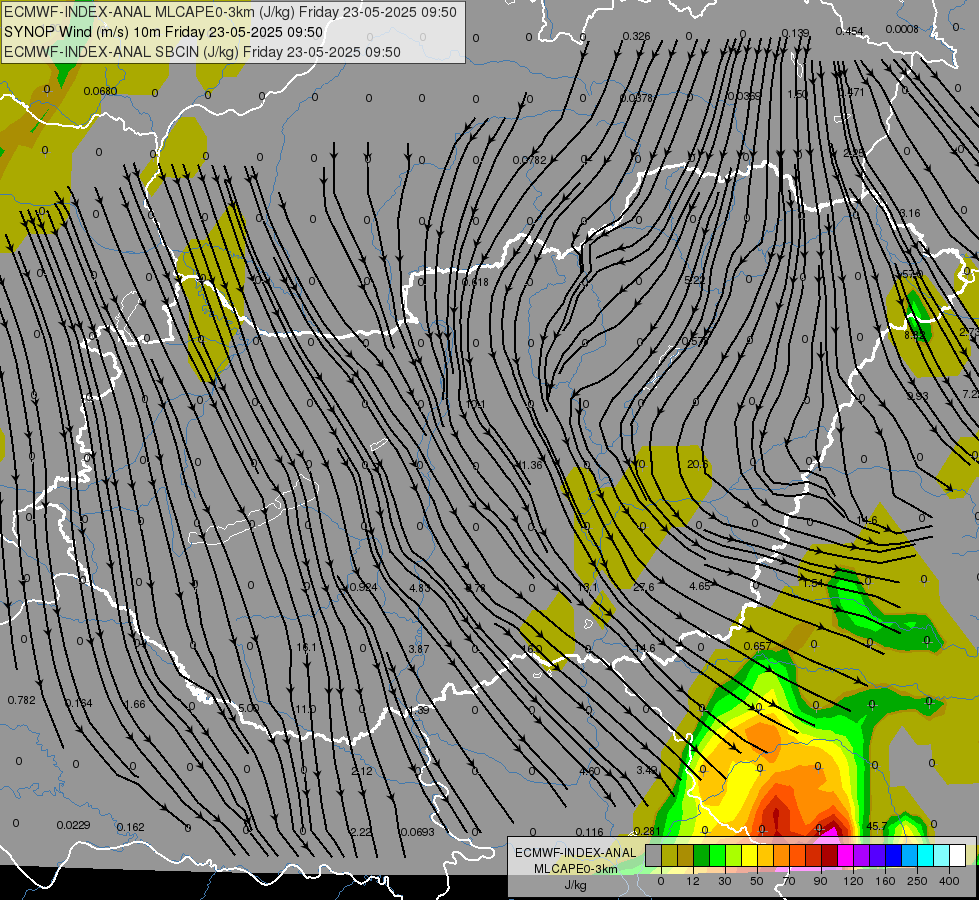Click the map value 0.0680
The image size is (979, 900).
(x=101, y=91)
